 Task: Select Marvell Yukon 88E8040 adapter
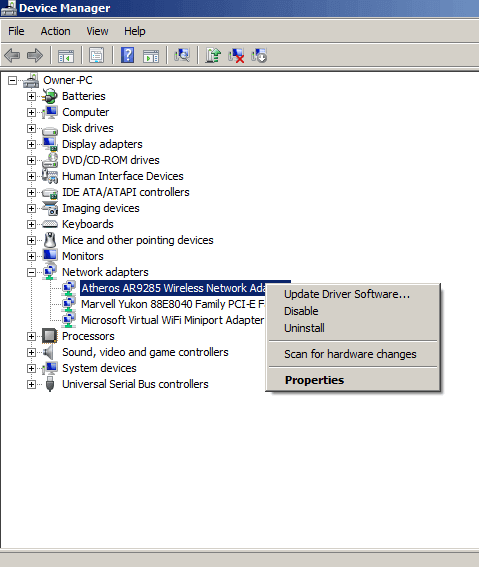point(173,304)
